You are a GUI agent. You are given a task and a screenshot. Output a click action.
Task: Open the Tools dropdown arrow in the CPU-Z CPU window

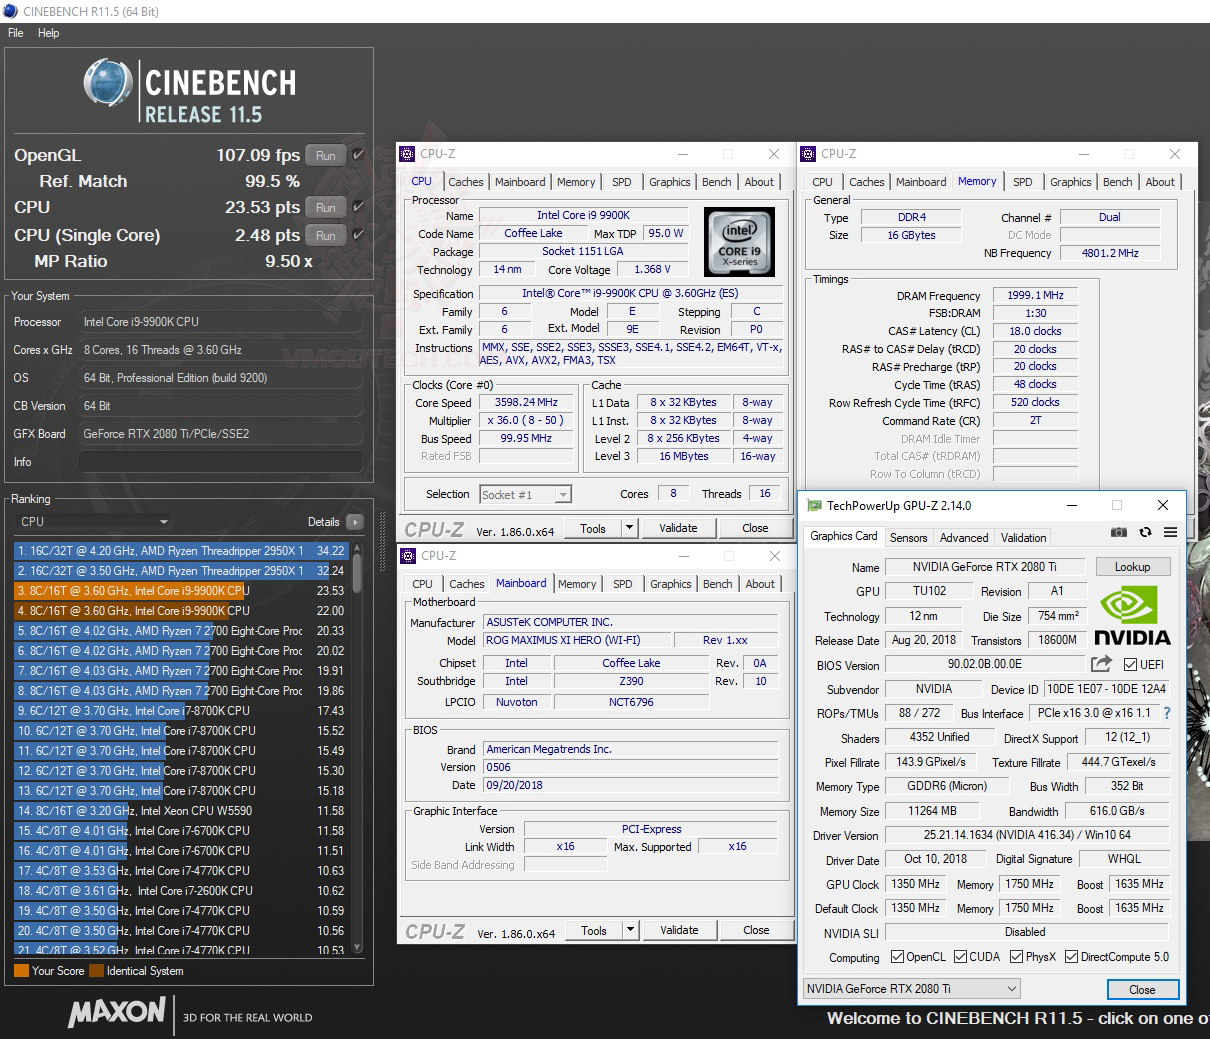point(629,528)
